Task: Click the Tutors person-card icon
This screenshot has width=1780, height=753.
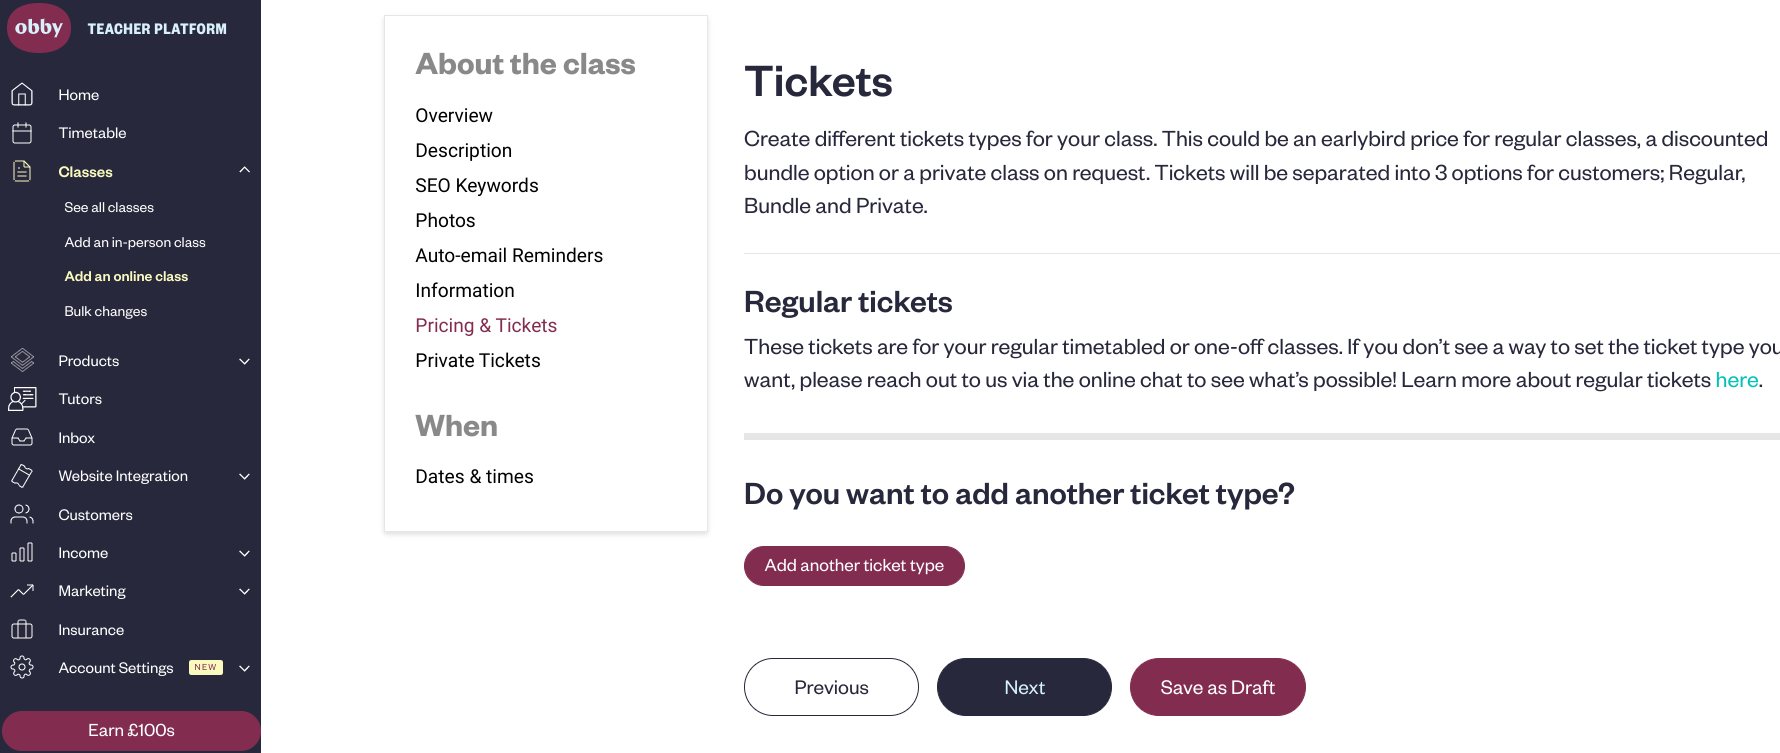Action: [22, 399]
